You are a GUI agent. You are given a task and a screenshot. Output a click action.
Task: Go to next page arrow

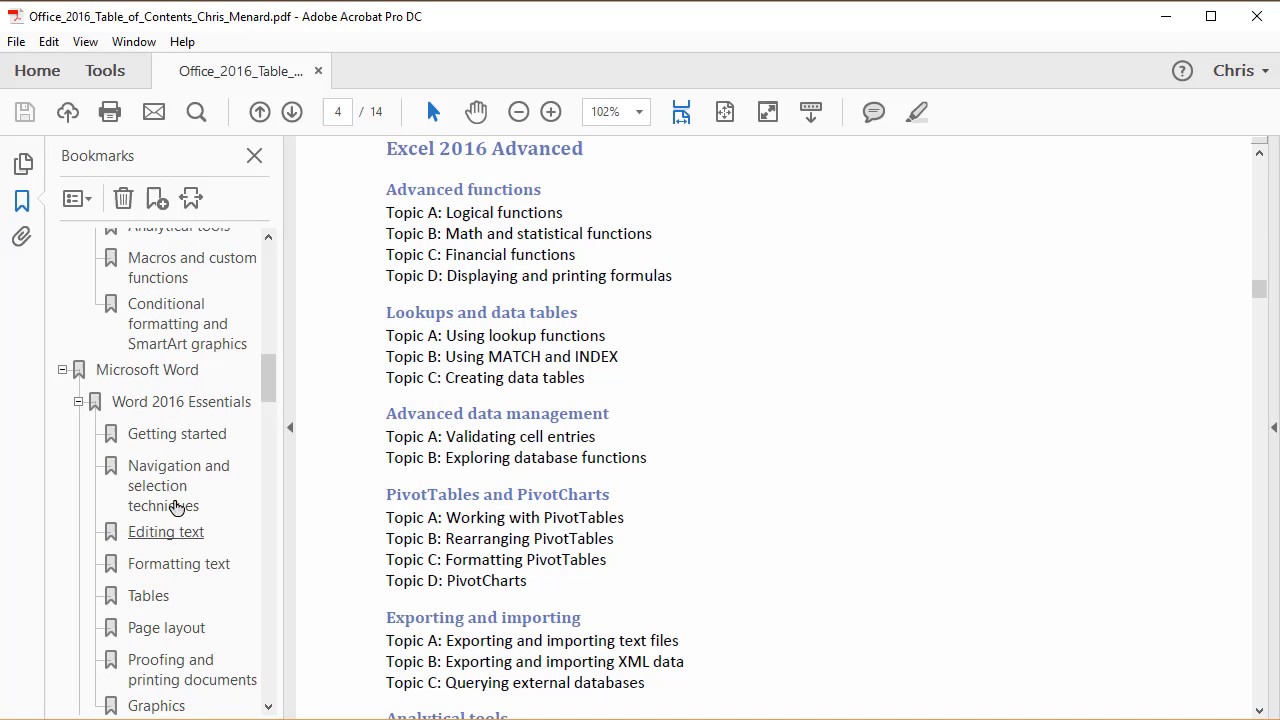pos(292,112)
